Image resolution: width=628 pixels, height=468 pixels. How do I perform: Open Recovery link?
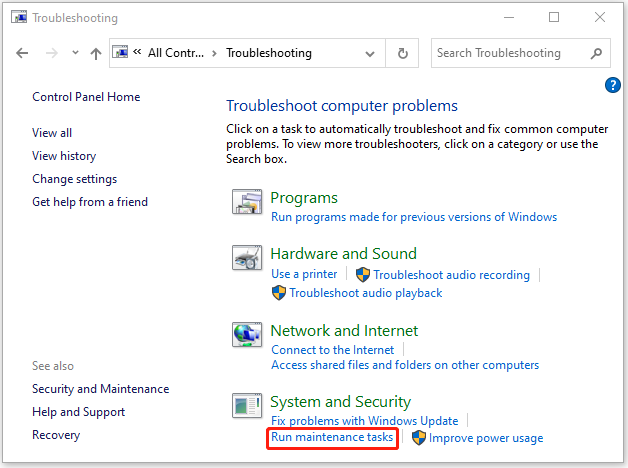pyautogui.click(x=56, y=435)
